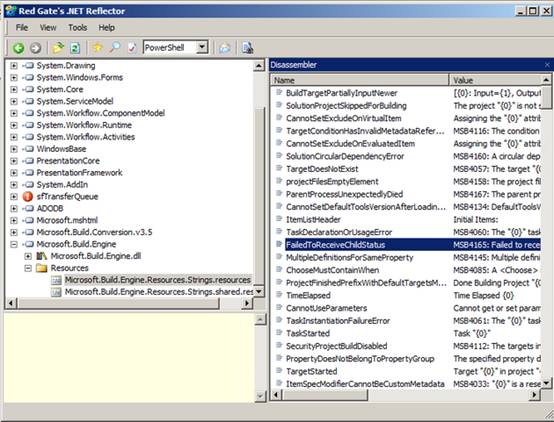Select the PresentationFramework assembly
The image size is (554, 422).
[79, 172]
